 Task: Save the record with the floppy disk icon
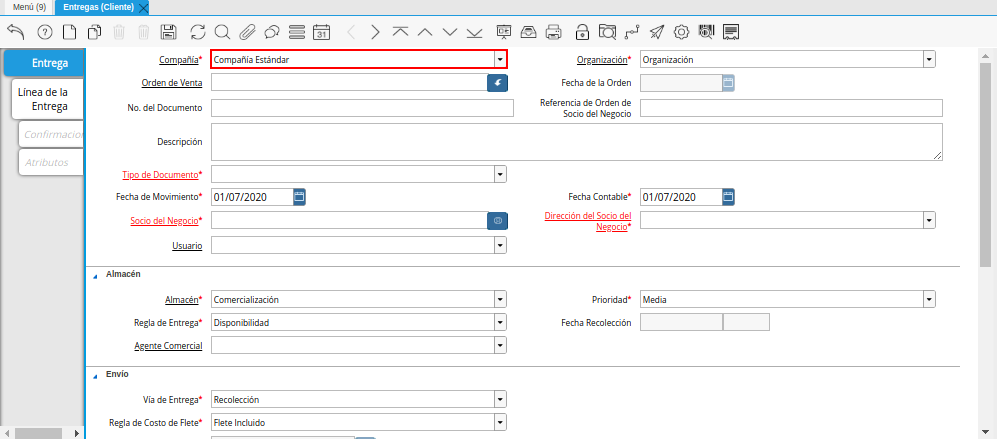(168, 32)
